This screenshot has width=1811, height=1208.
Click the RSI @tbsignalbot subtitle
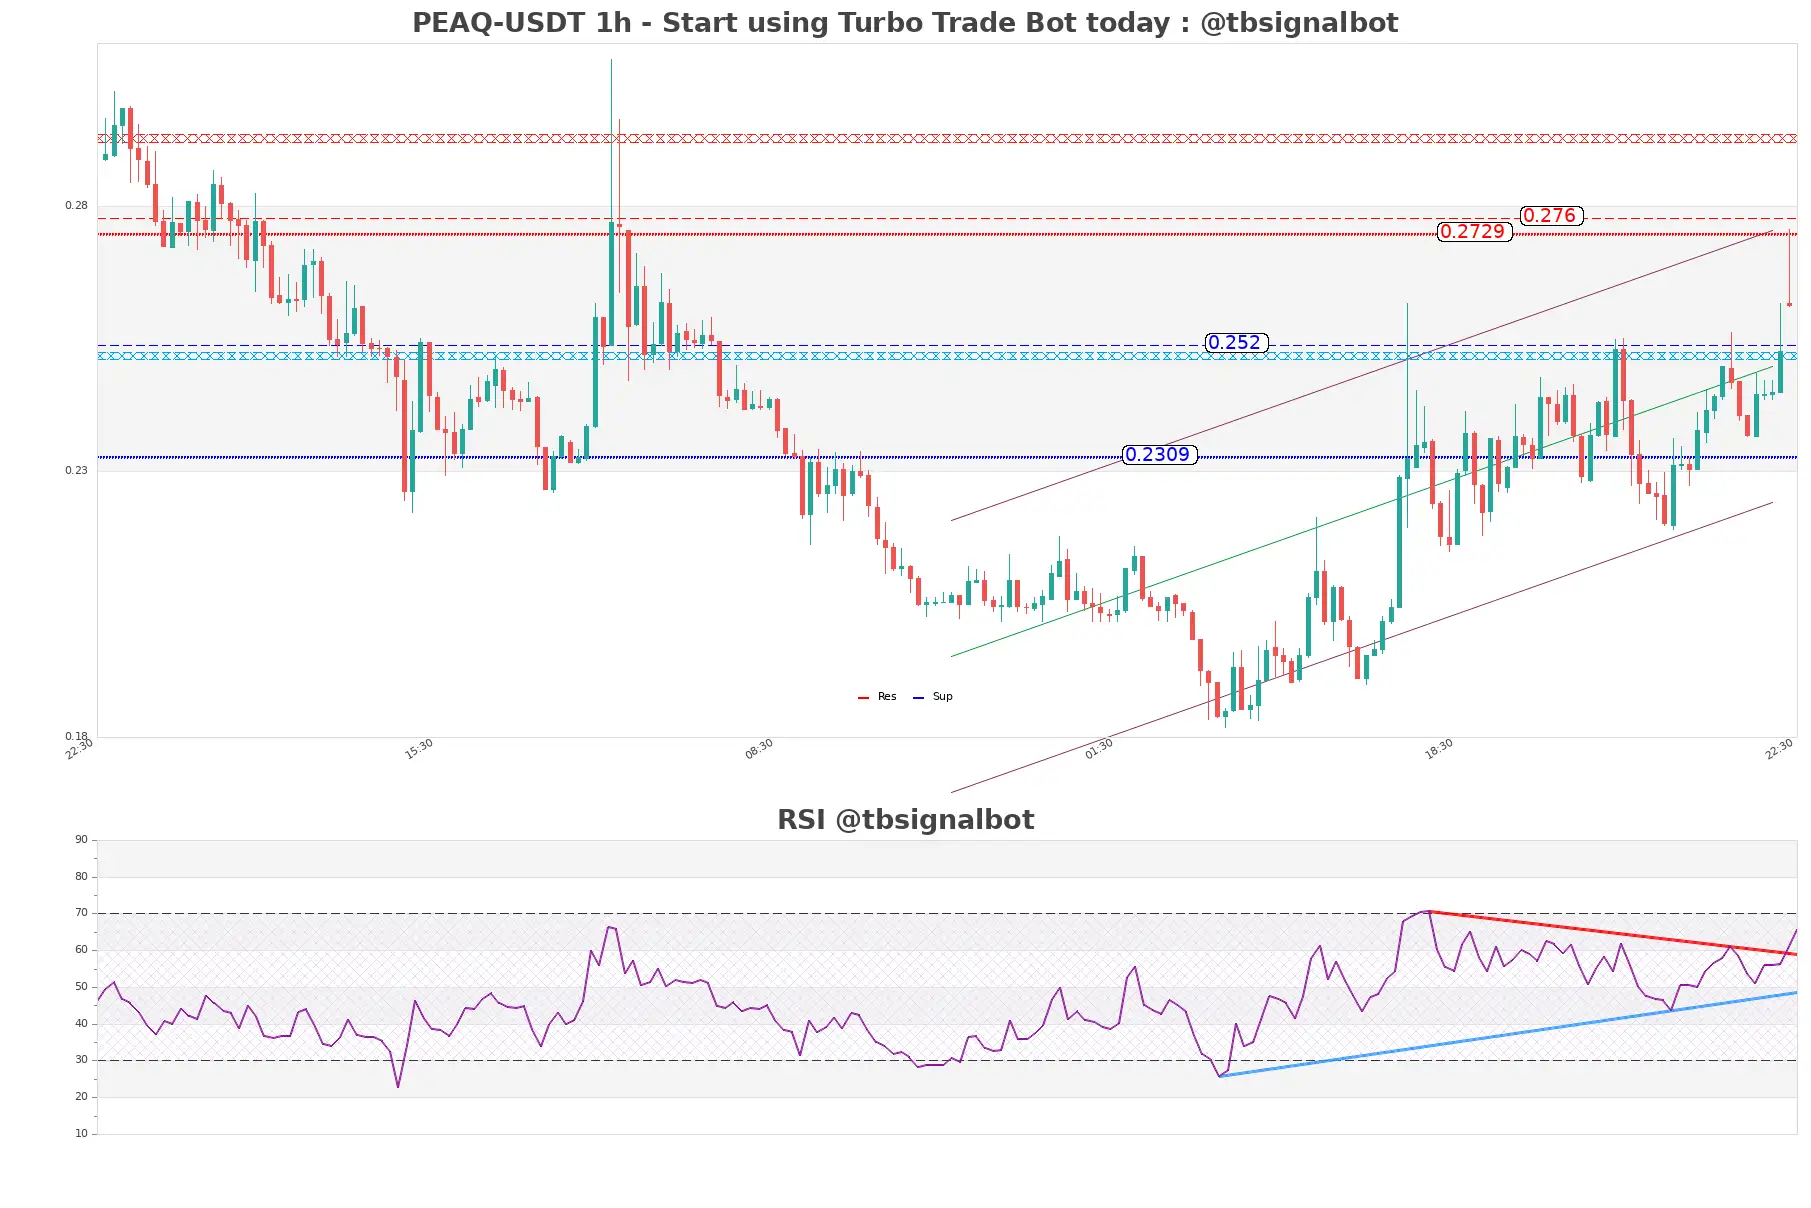(x=905, y=820)
